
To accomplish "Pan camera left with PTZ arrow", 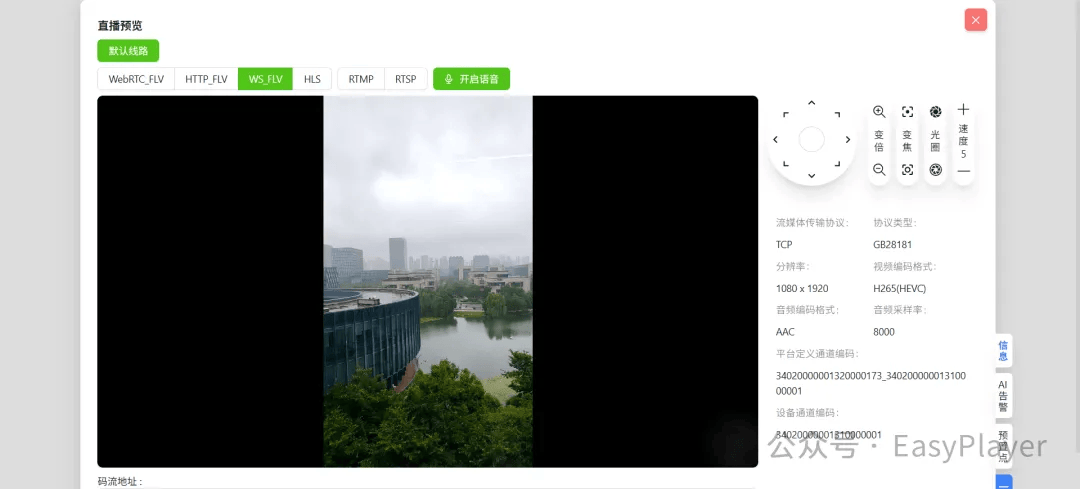I will pos(776,140).
